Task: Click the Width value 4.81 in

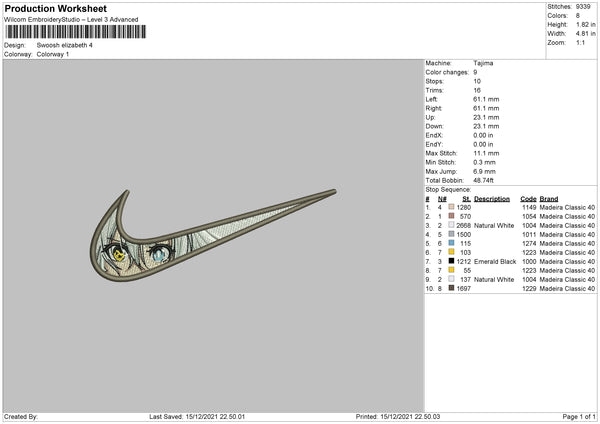Action: click(585, 34)
